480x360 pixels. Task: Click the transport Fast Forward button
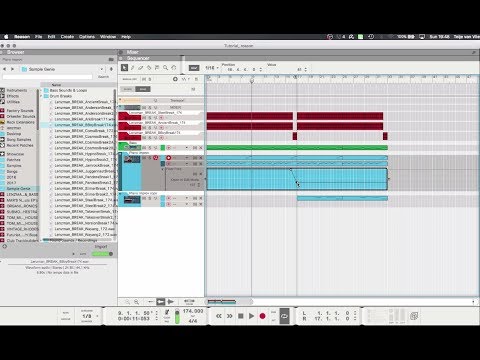230,316
